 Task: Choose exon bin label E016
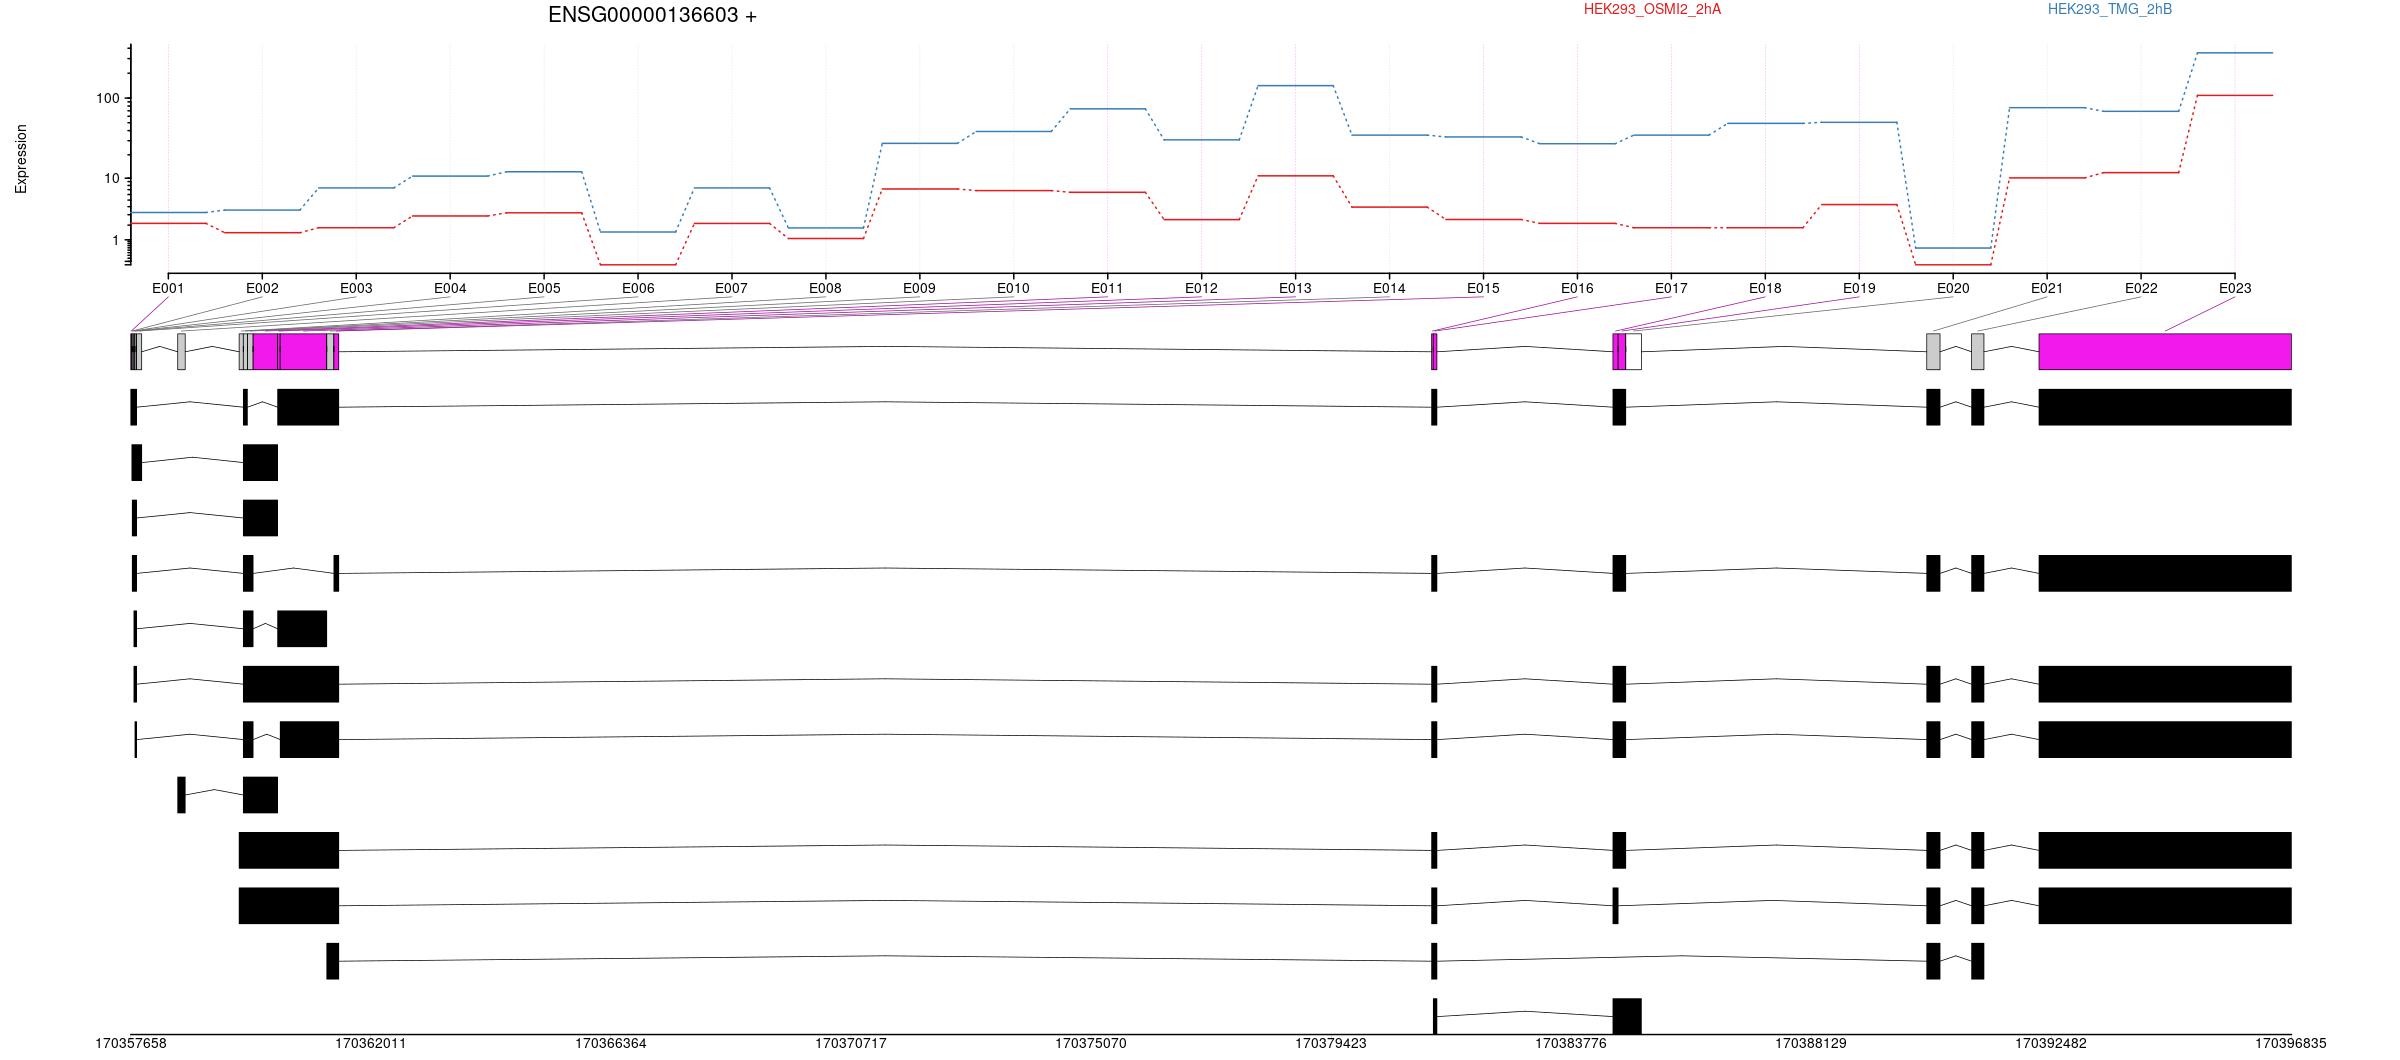coord(1577,288)
